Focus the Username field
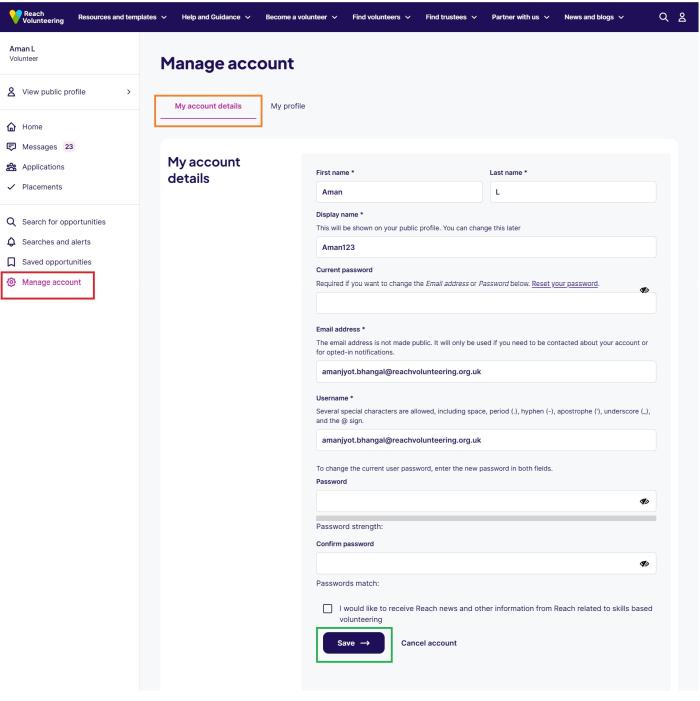Image resolution: width=700 pixels, height=701 pixels. (486, 440)
